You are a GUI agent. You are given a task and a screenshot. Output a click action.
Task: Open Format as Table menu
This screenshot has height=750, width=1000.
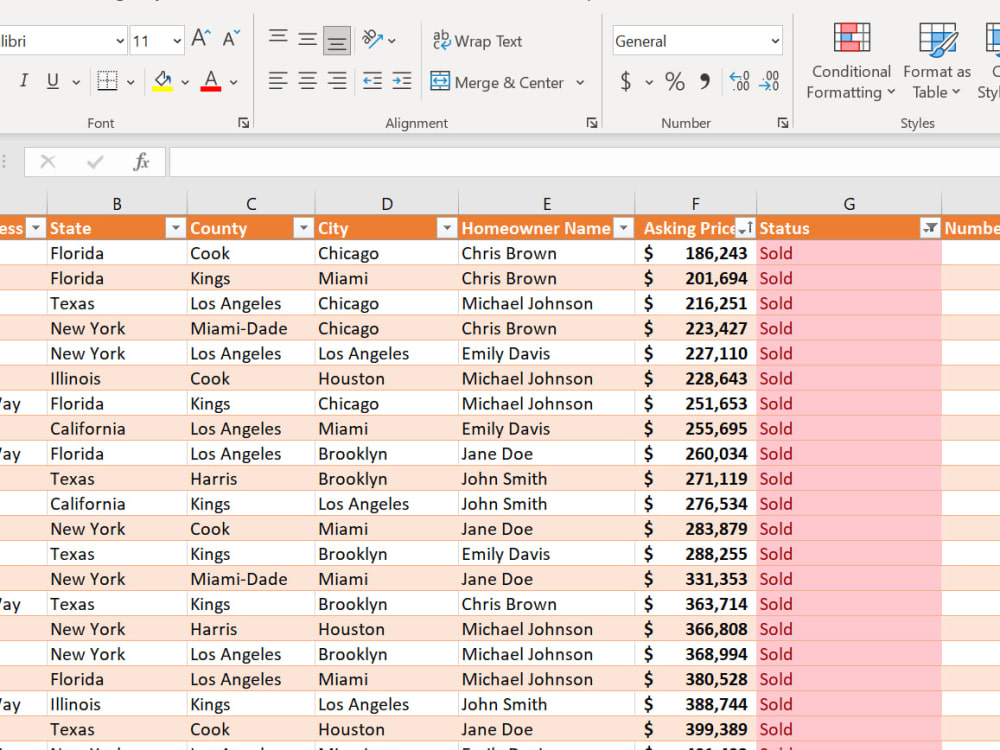(x=937, y=61)
